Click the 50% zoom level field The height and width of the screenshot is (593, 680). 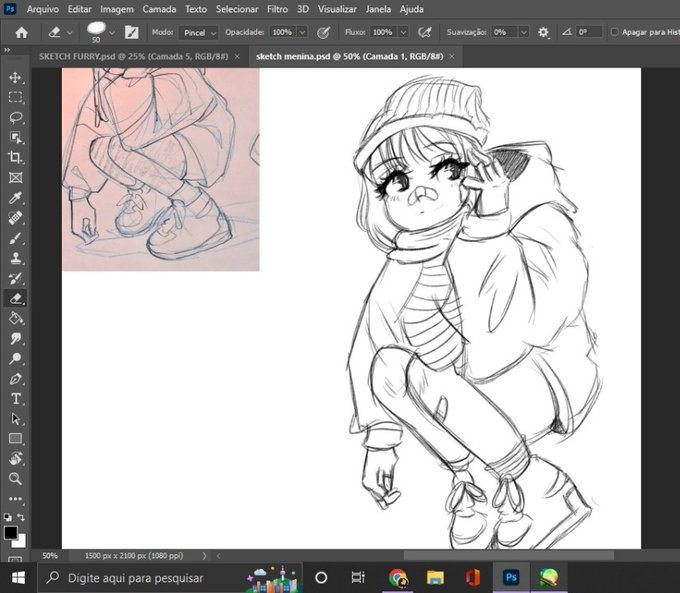point(50,556)
